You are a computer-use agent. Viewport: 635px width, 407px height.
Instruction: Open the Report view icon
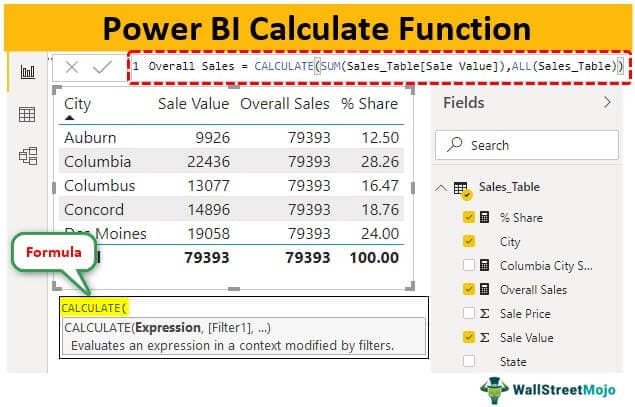pos(26,72)
